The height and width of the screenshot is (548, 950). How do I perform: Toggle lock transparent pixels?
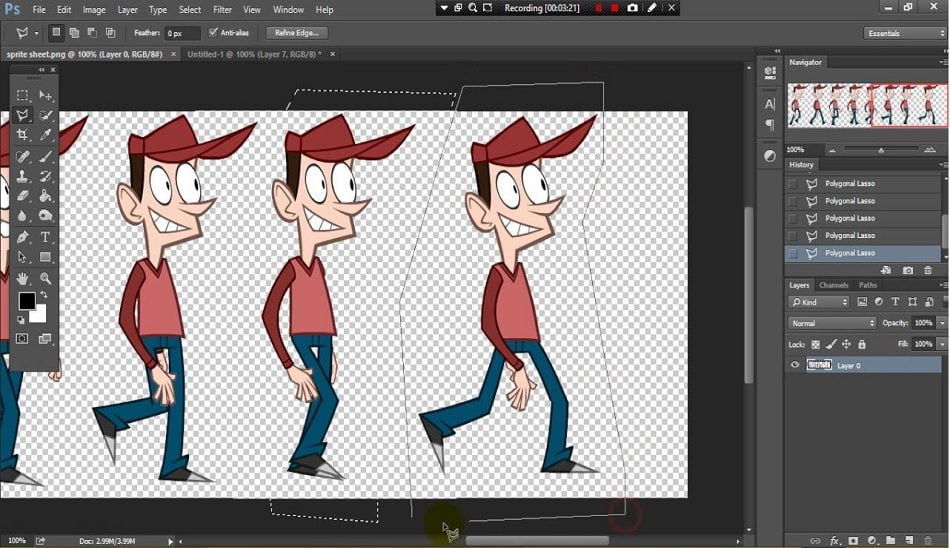[815, 344]
